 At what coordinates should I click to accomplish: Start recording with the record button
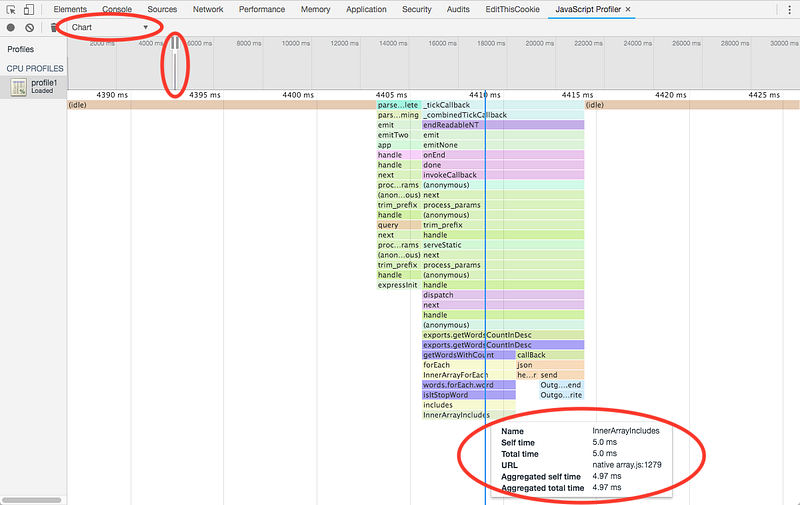pyautogui.click(x=11, y=28)
